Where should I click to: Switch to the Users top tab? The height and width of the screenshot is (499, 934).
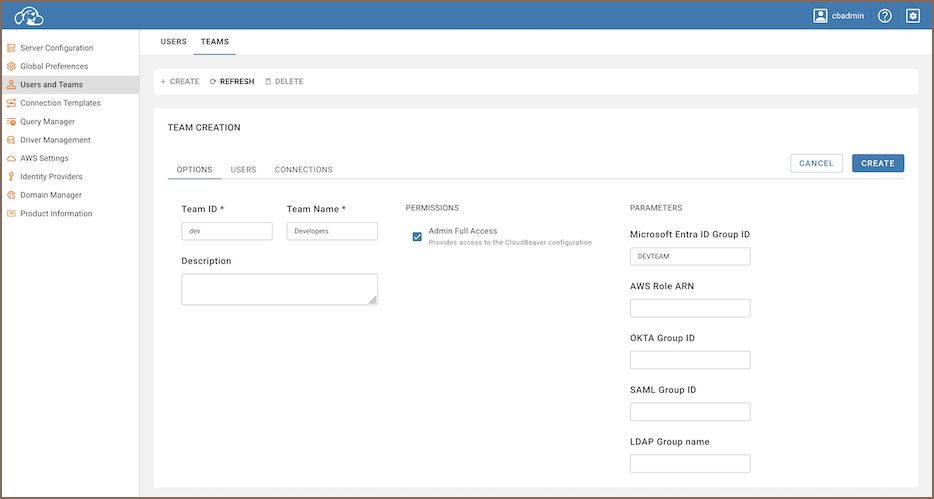174,42
